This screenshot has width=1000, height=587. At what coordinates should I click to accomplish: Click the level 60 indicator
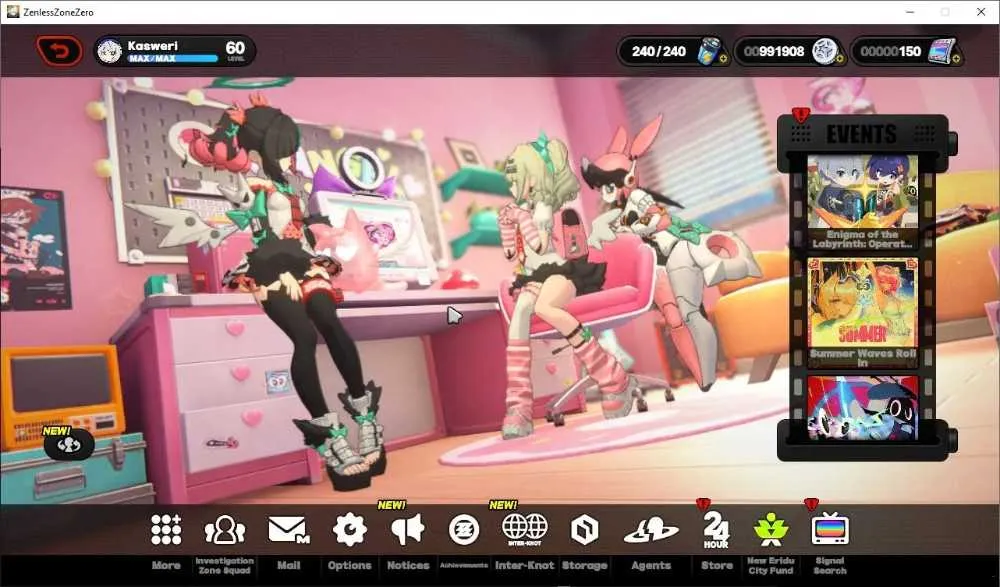235,50
